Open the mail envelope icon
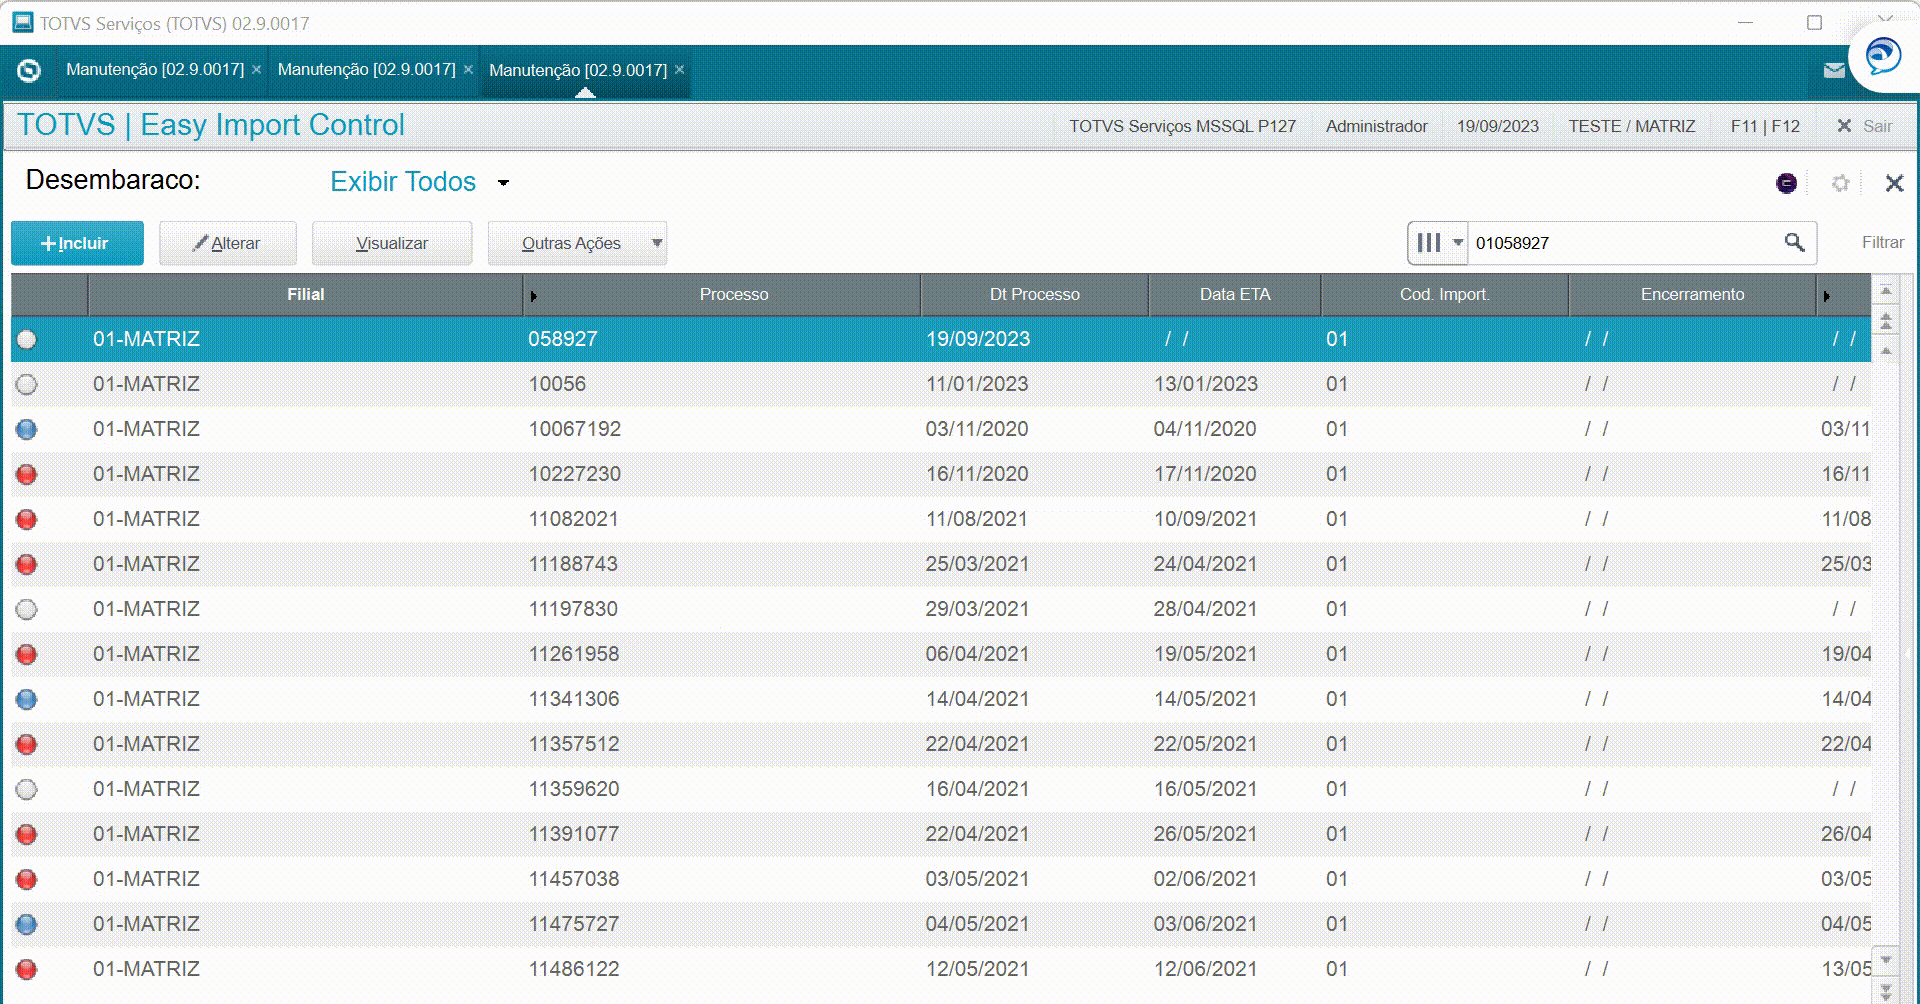This screenshot has width=1920, height=1004. (x=1834, y=70)
